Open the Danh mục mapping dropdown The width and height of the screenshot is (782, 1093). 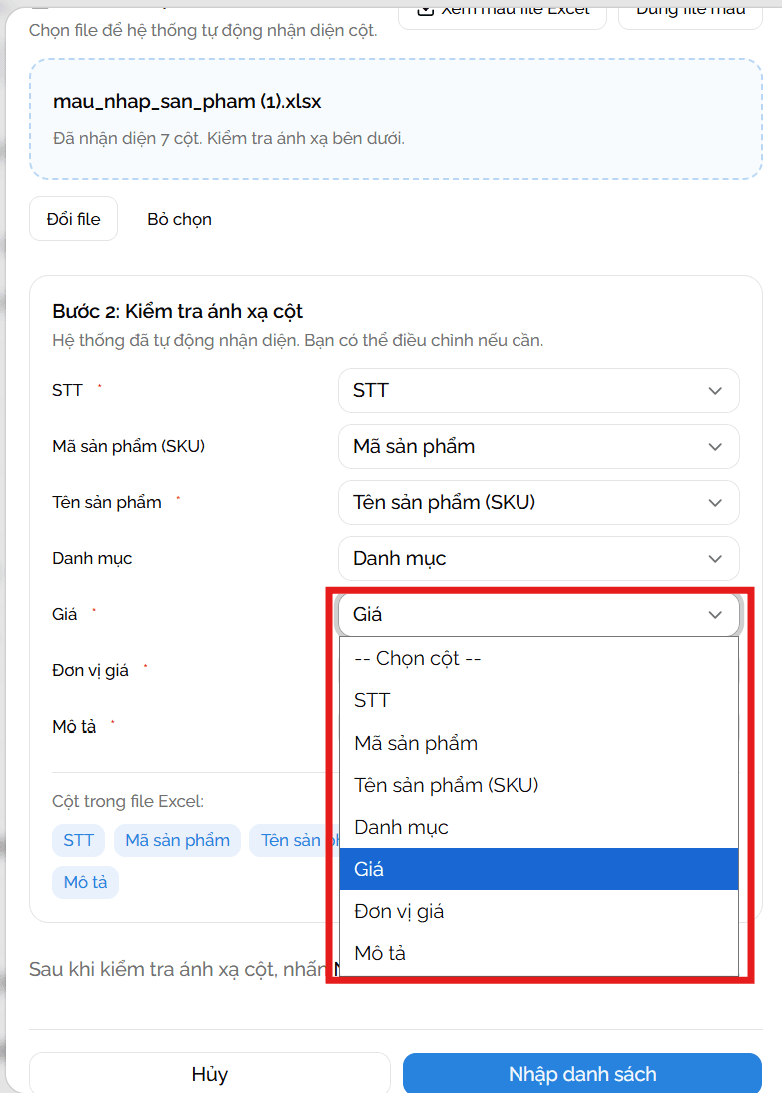click(538, 558)
